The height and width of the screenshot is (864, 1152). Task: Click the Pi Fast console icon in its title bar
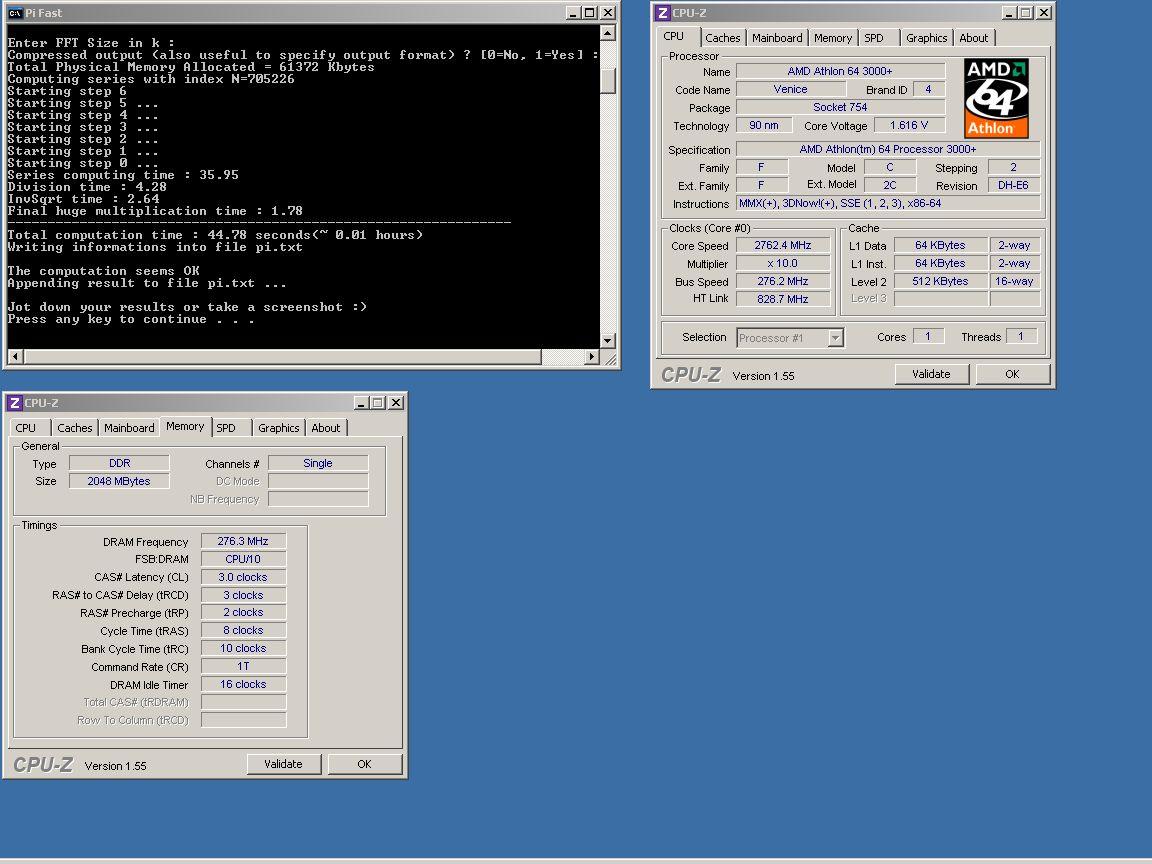tap(15, 12)
